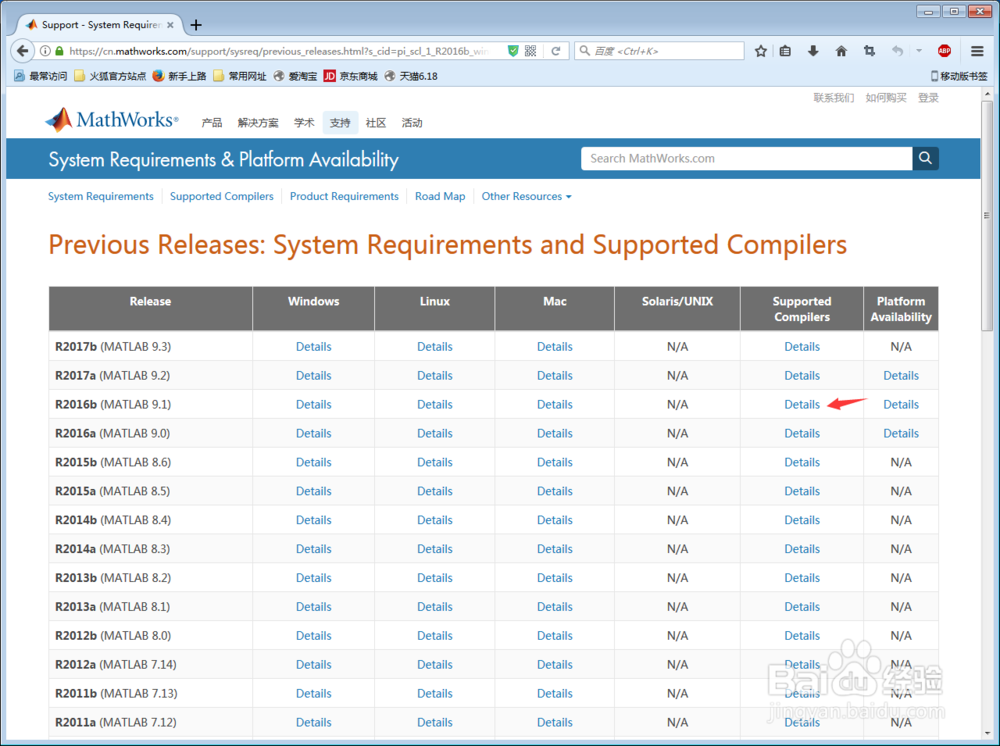Select the 支持 menu item
The image size is (1000, 746).
340,122
